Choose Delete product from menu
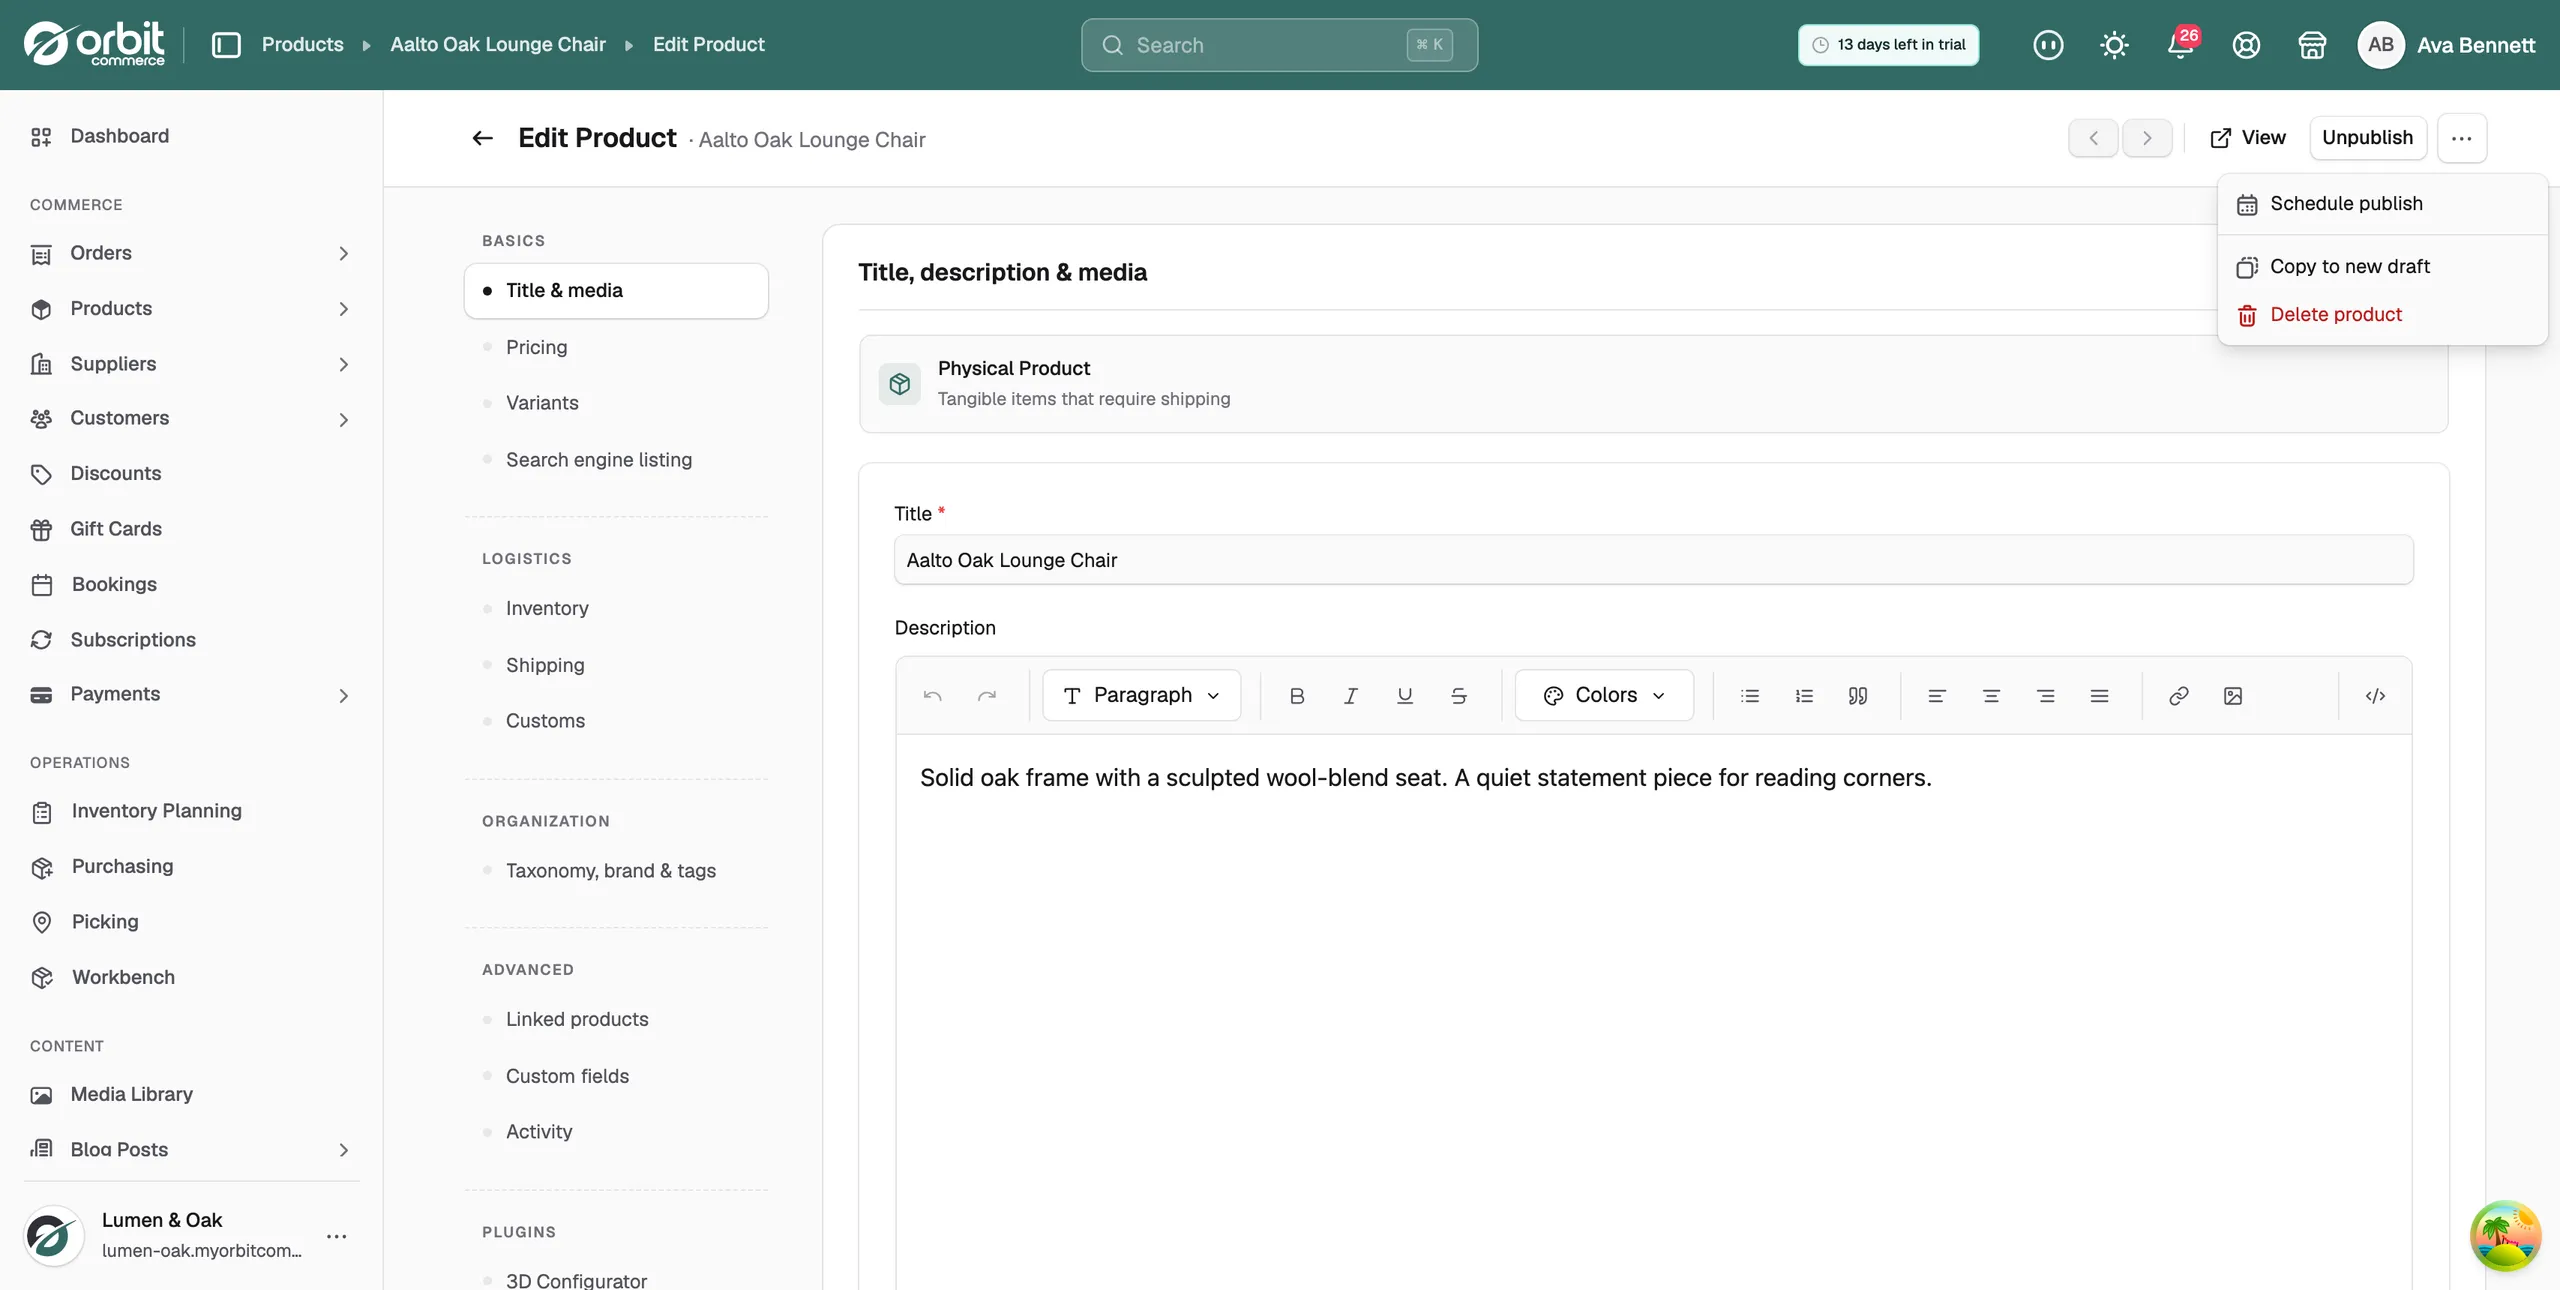This screenshot has width=2560, height=1290. [2382, 315]
